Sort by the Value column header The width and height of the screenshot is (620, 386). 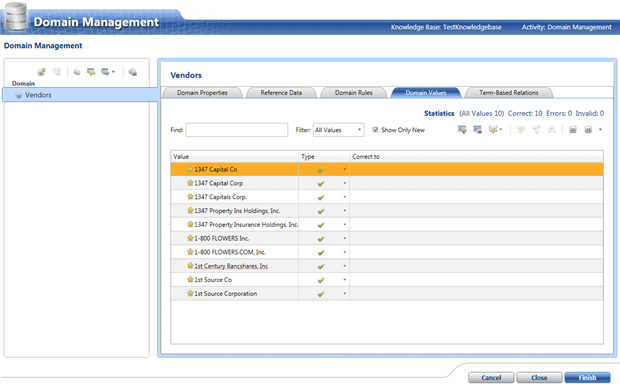[234, 157]
